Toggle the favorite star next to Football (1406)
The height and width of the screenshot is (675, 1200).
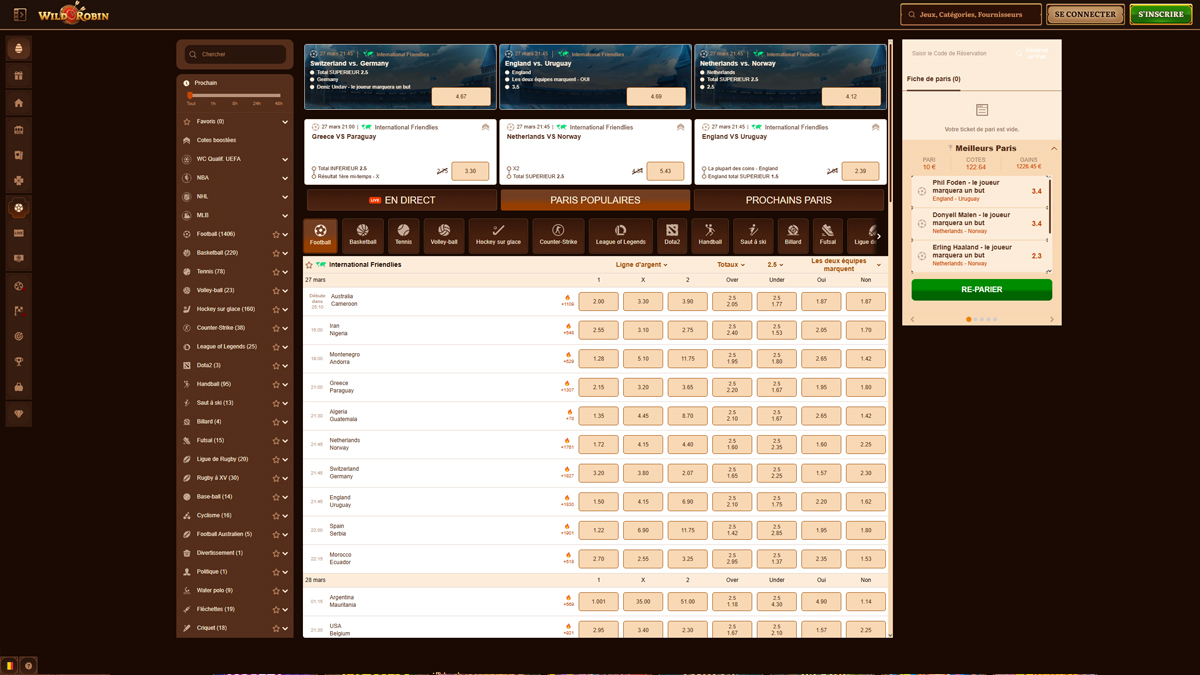coord(274,233)
